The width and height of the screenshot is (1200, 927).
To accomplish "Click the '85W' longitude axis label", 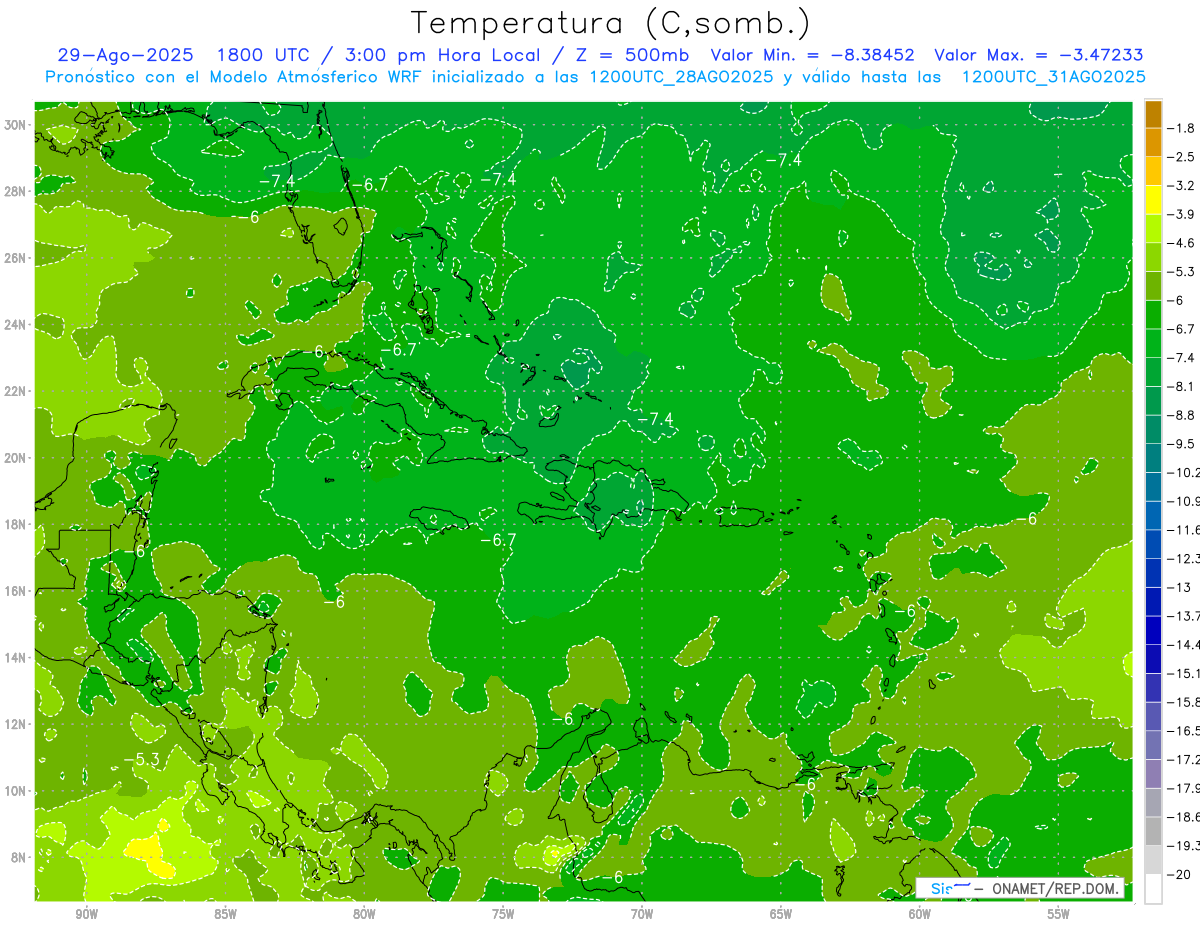I will [x=226, y=914].
